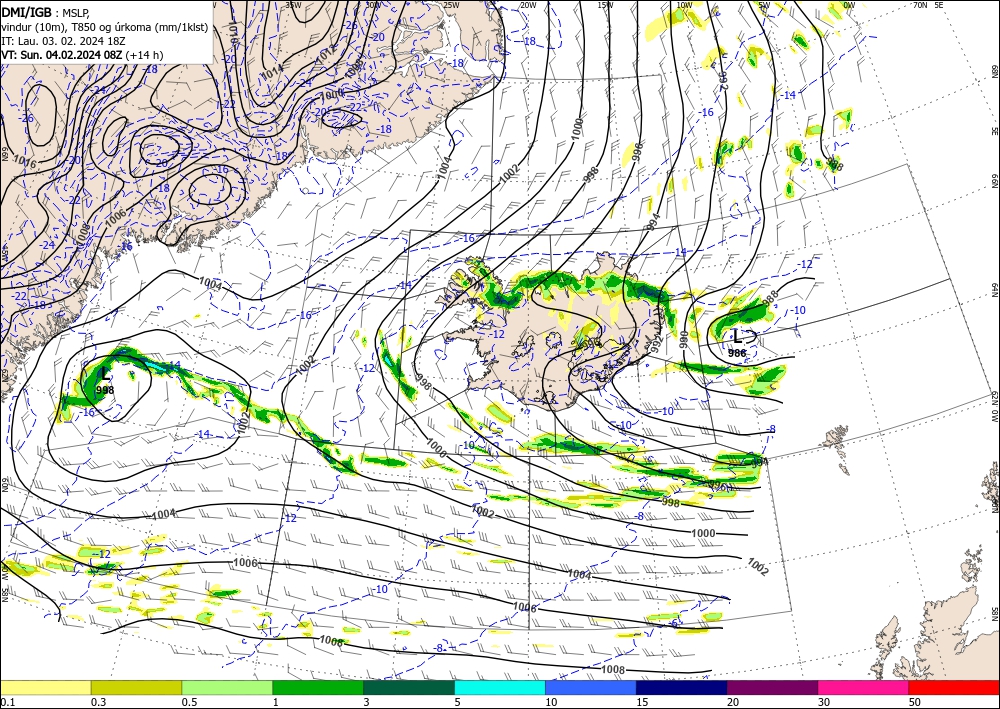Select the pink 30–50 legend swatch

[x=864, y=687]
